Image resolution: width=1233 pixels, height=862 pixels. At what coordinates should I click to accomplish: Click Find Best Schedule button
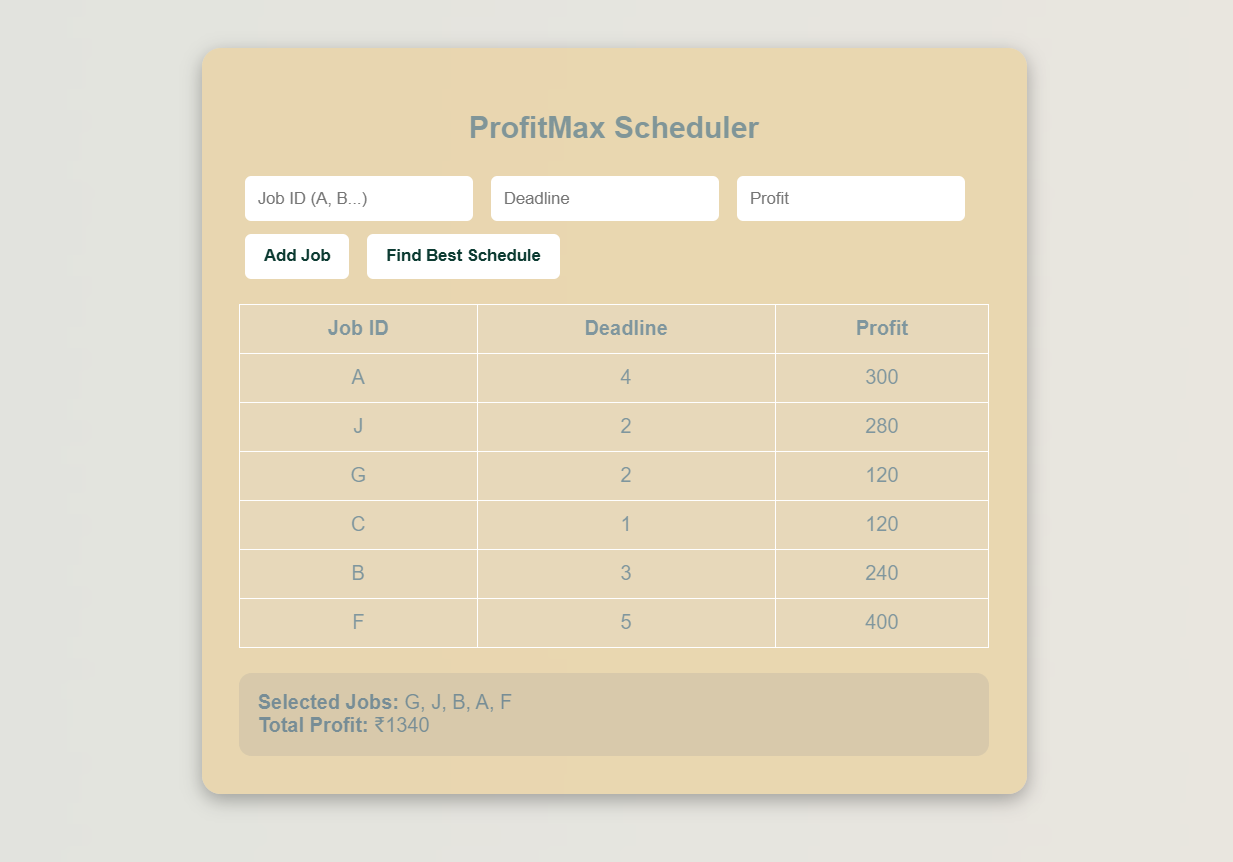tap(463, 256)
